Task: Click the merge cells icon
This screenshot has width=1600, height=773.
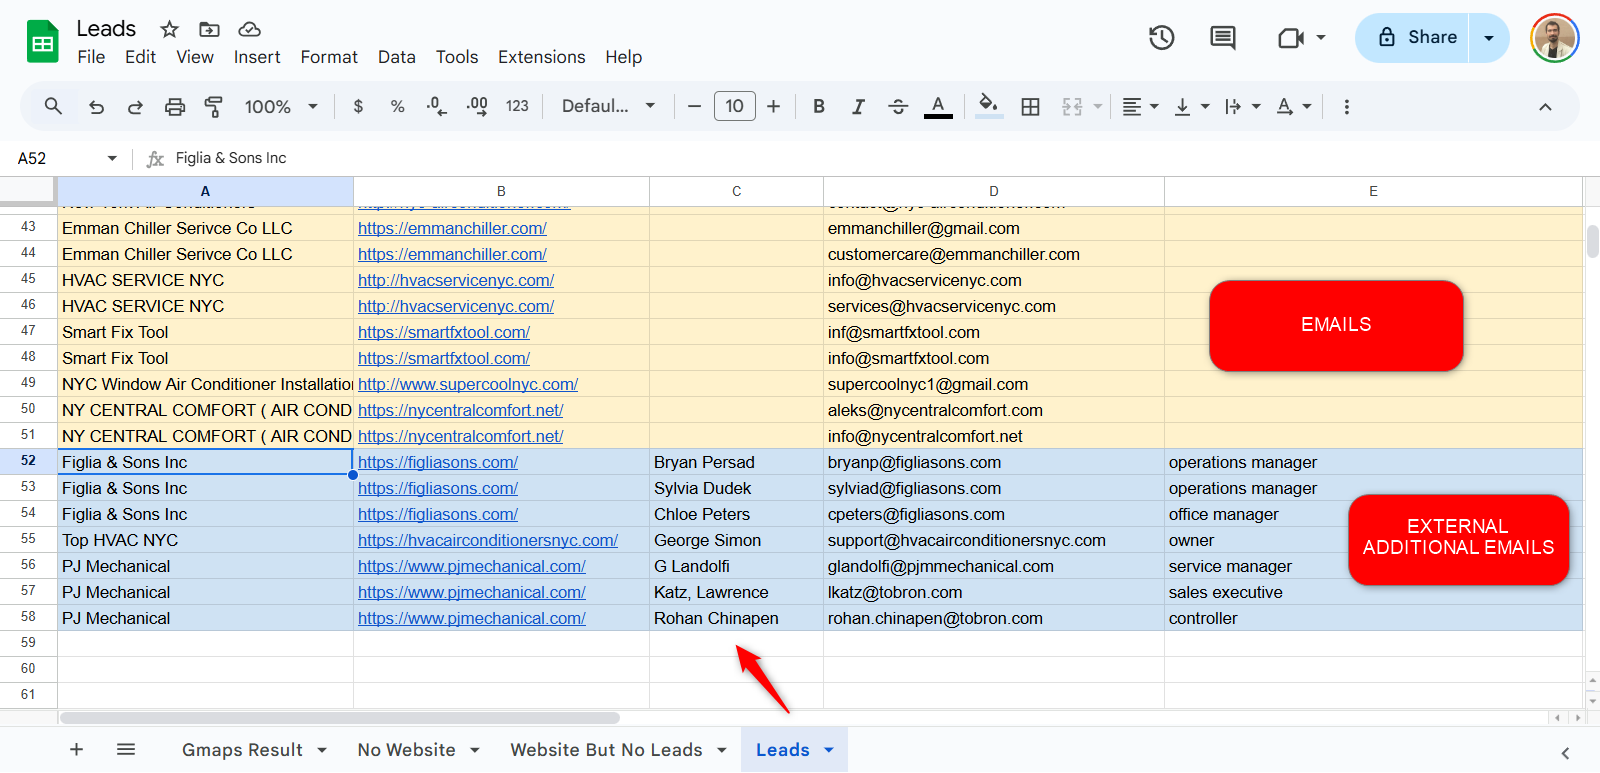Action: coord(1072,106)
